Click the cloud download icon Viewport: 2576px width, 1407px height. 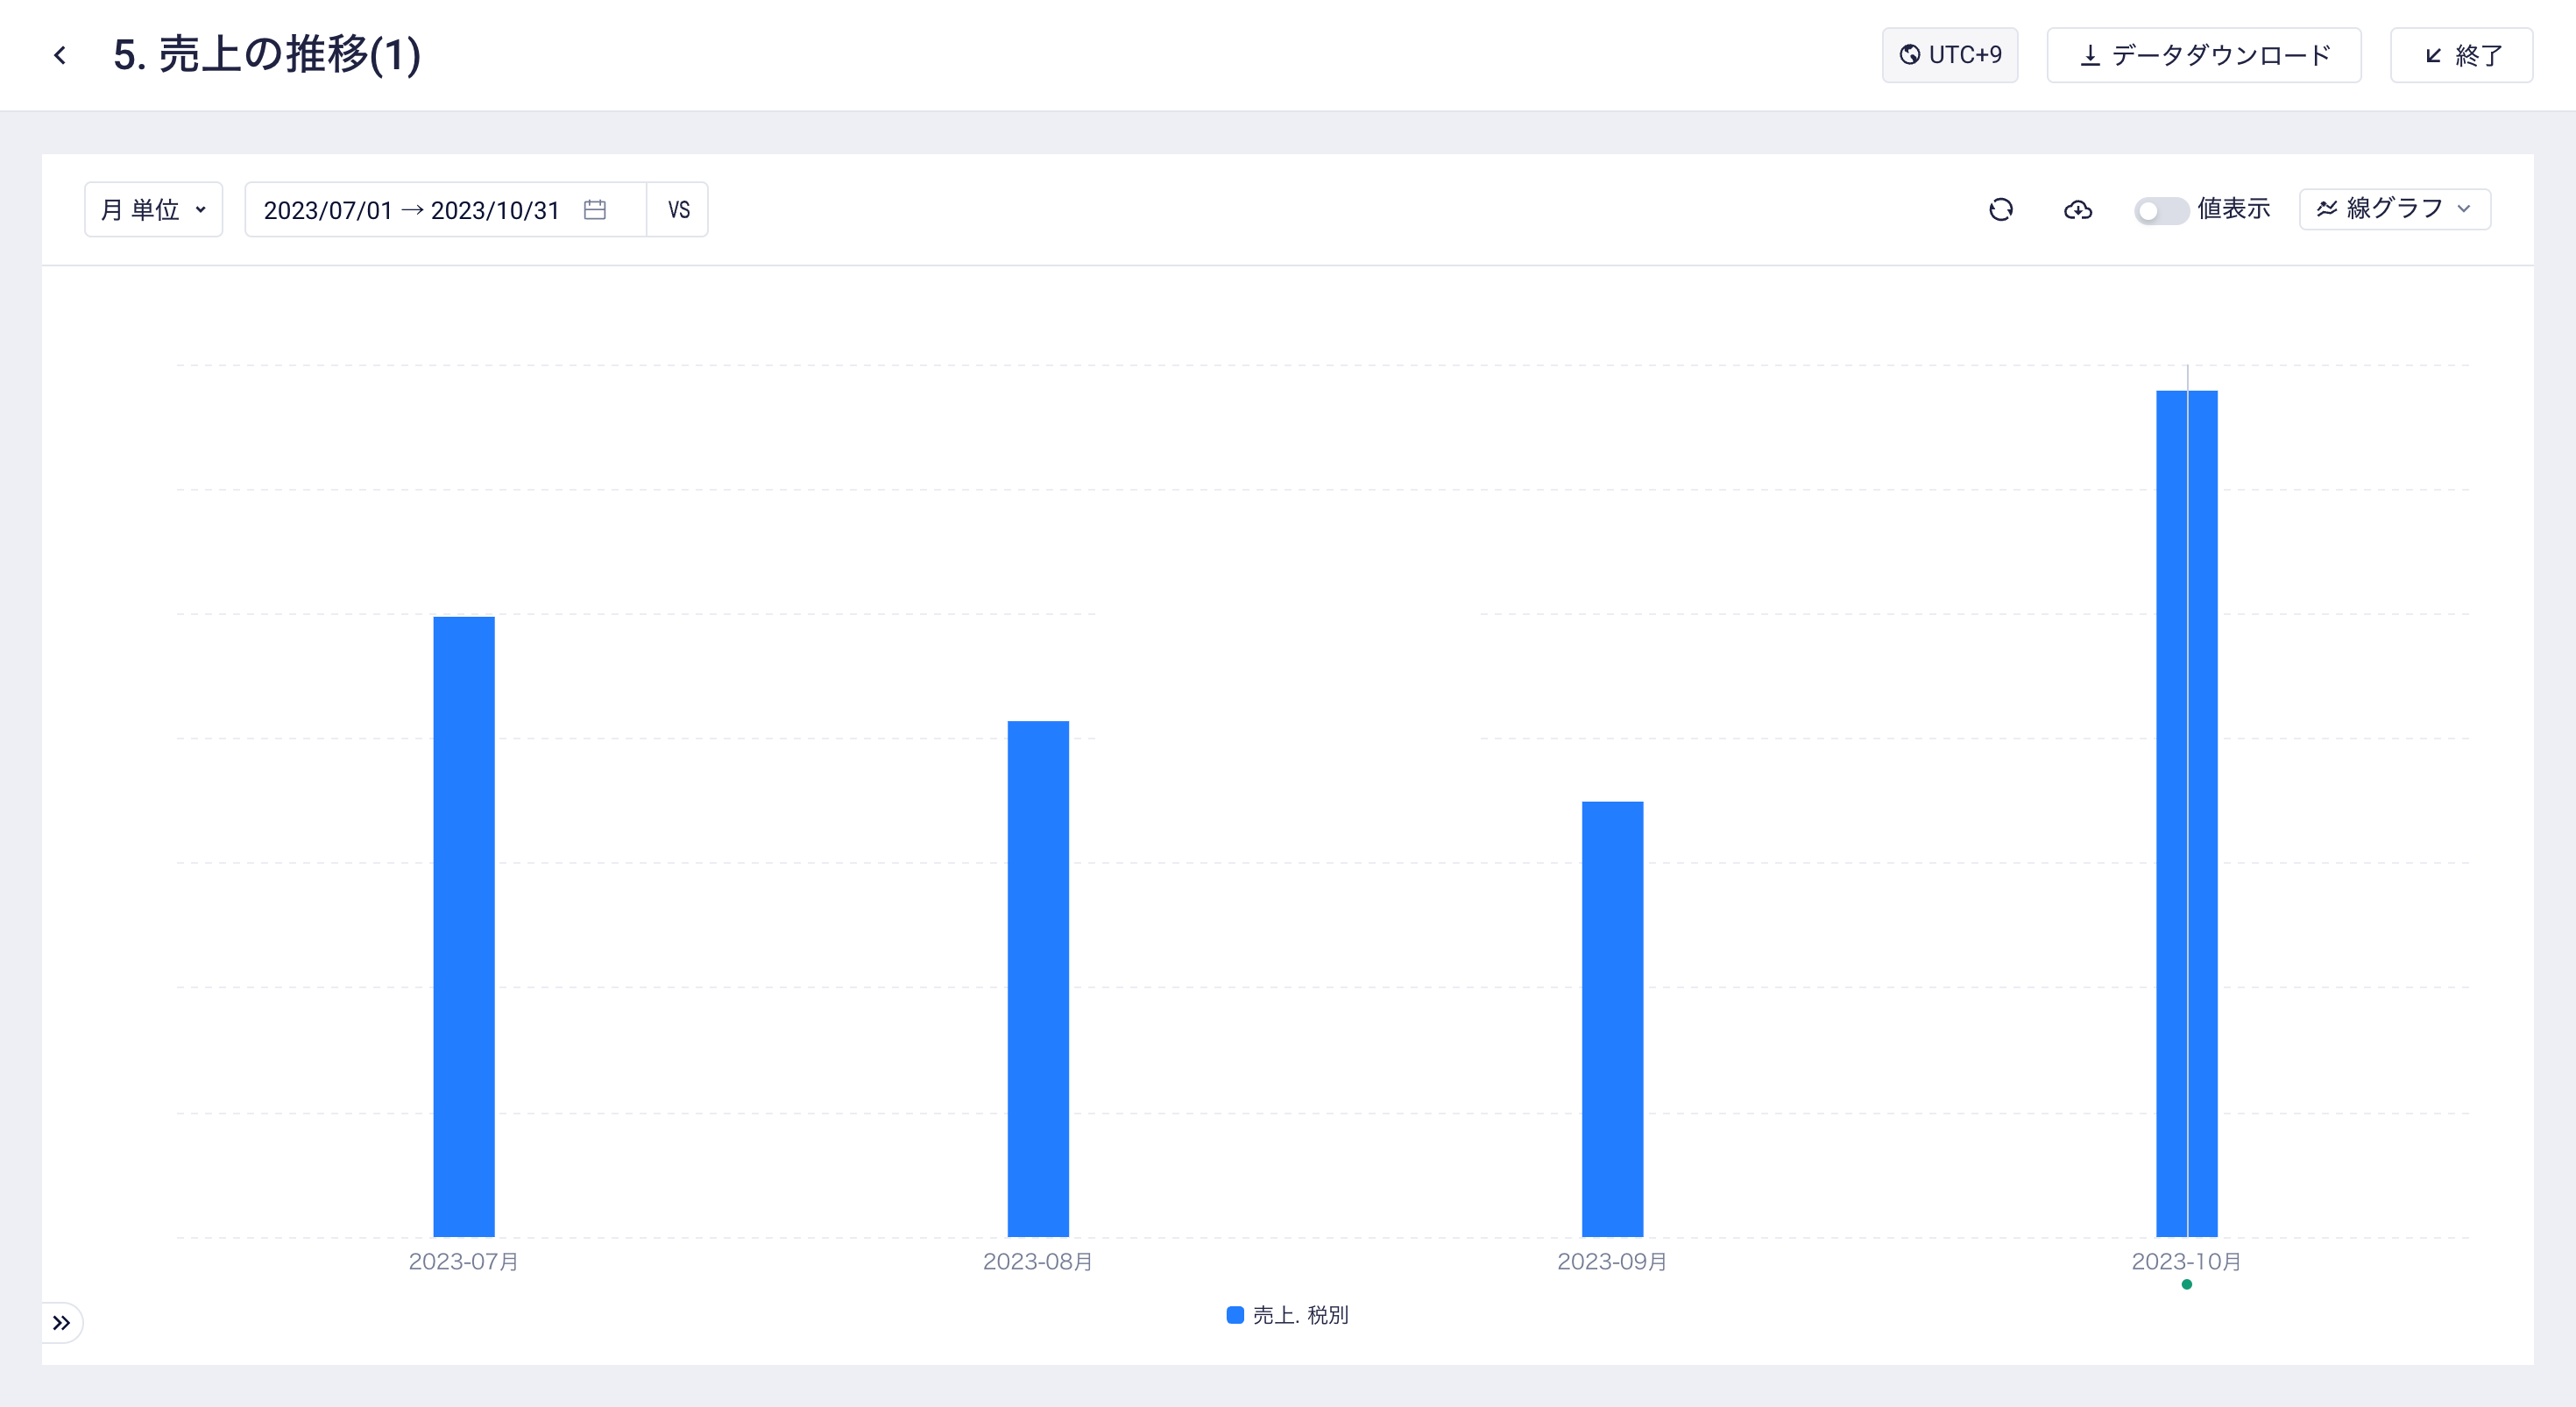[x=2077, y=209]
